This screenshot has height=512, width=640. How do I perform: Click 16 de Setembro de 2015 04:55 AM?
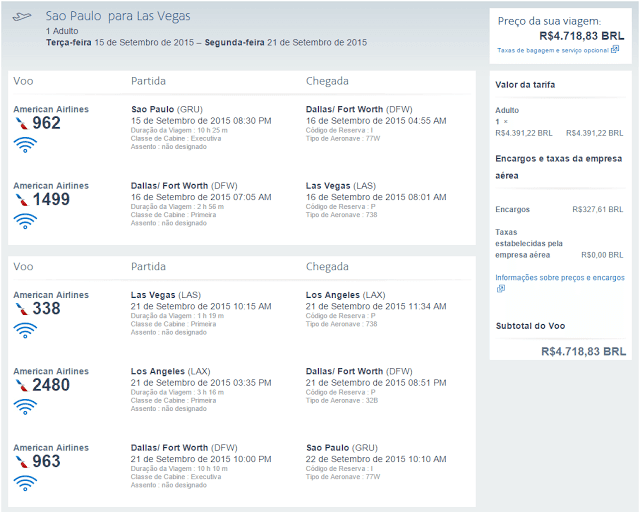(376, 121)
